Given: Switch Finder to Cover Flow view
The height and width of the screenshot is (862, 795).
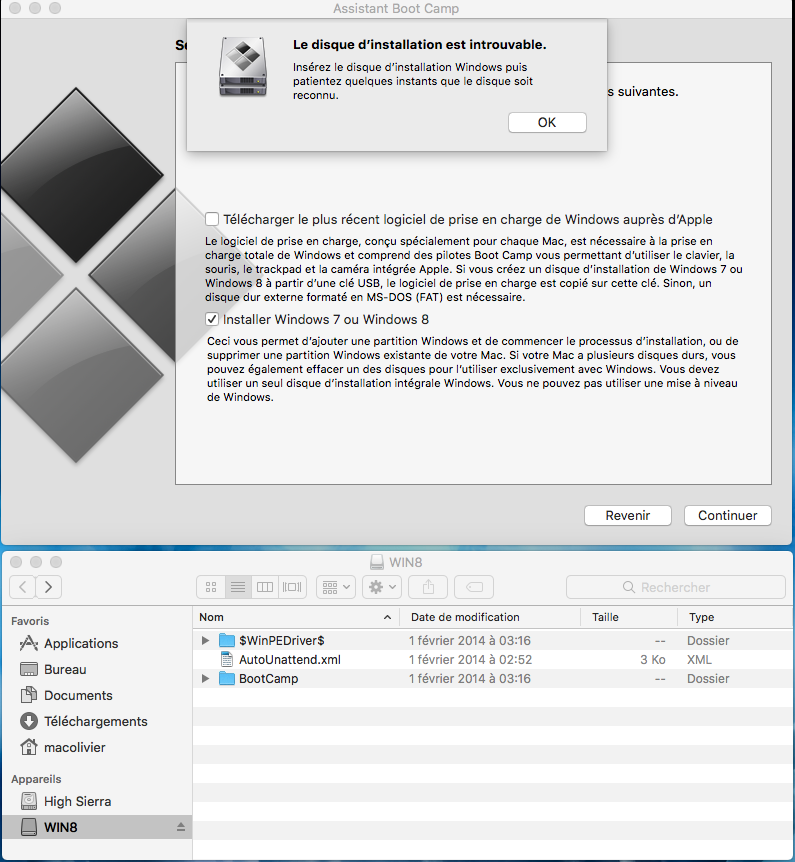Looking at the screenshot, I should (292, 587).
